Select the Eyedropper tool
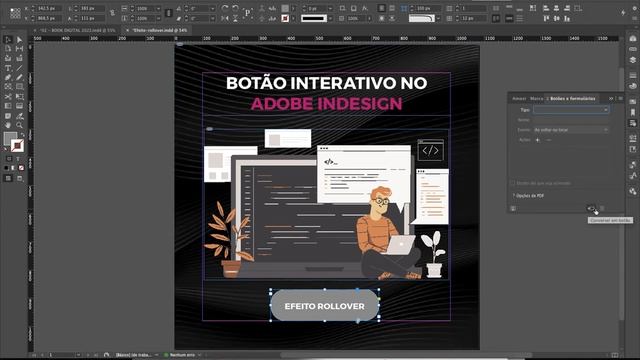640x360 pixels. [x=19, y=116]
